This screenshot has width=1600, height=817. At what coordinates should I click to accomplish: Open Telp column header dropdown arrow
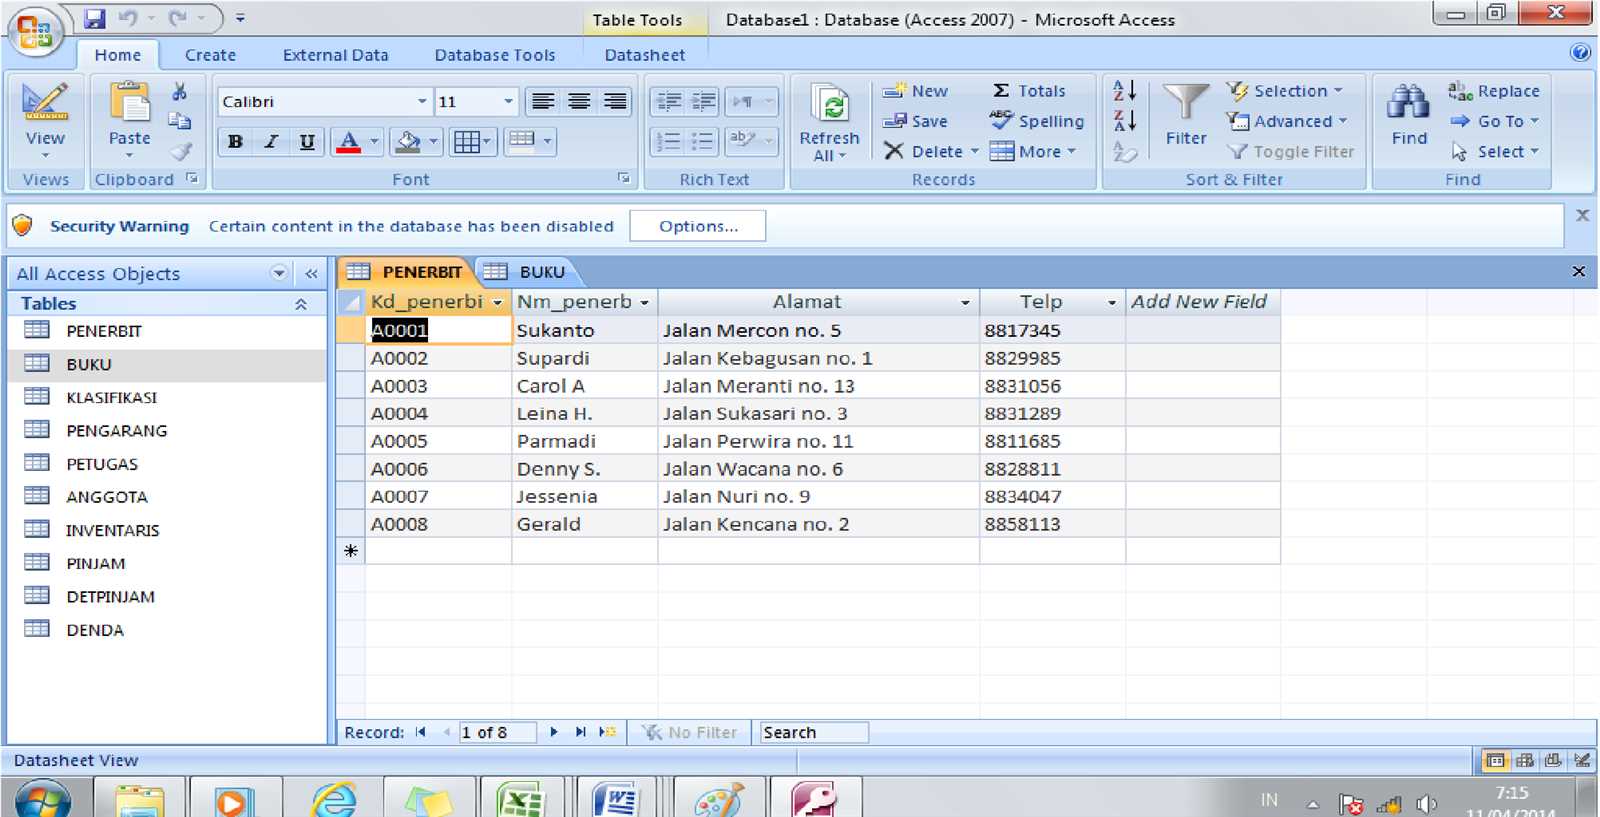tap(1111, 302)
